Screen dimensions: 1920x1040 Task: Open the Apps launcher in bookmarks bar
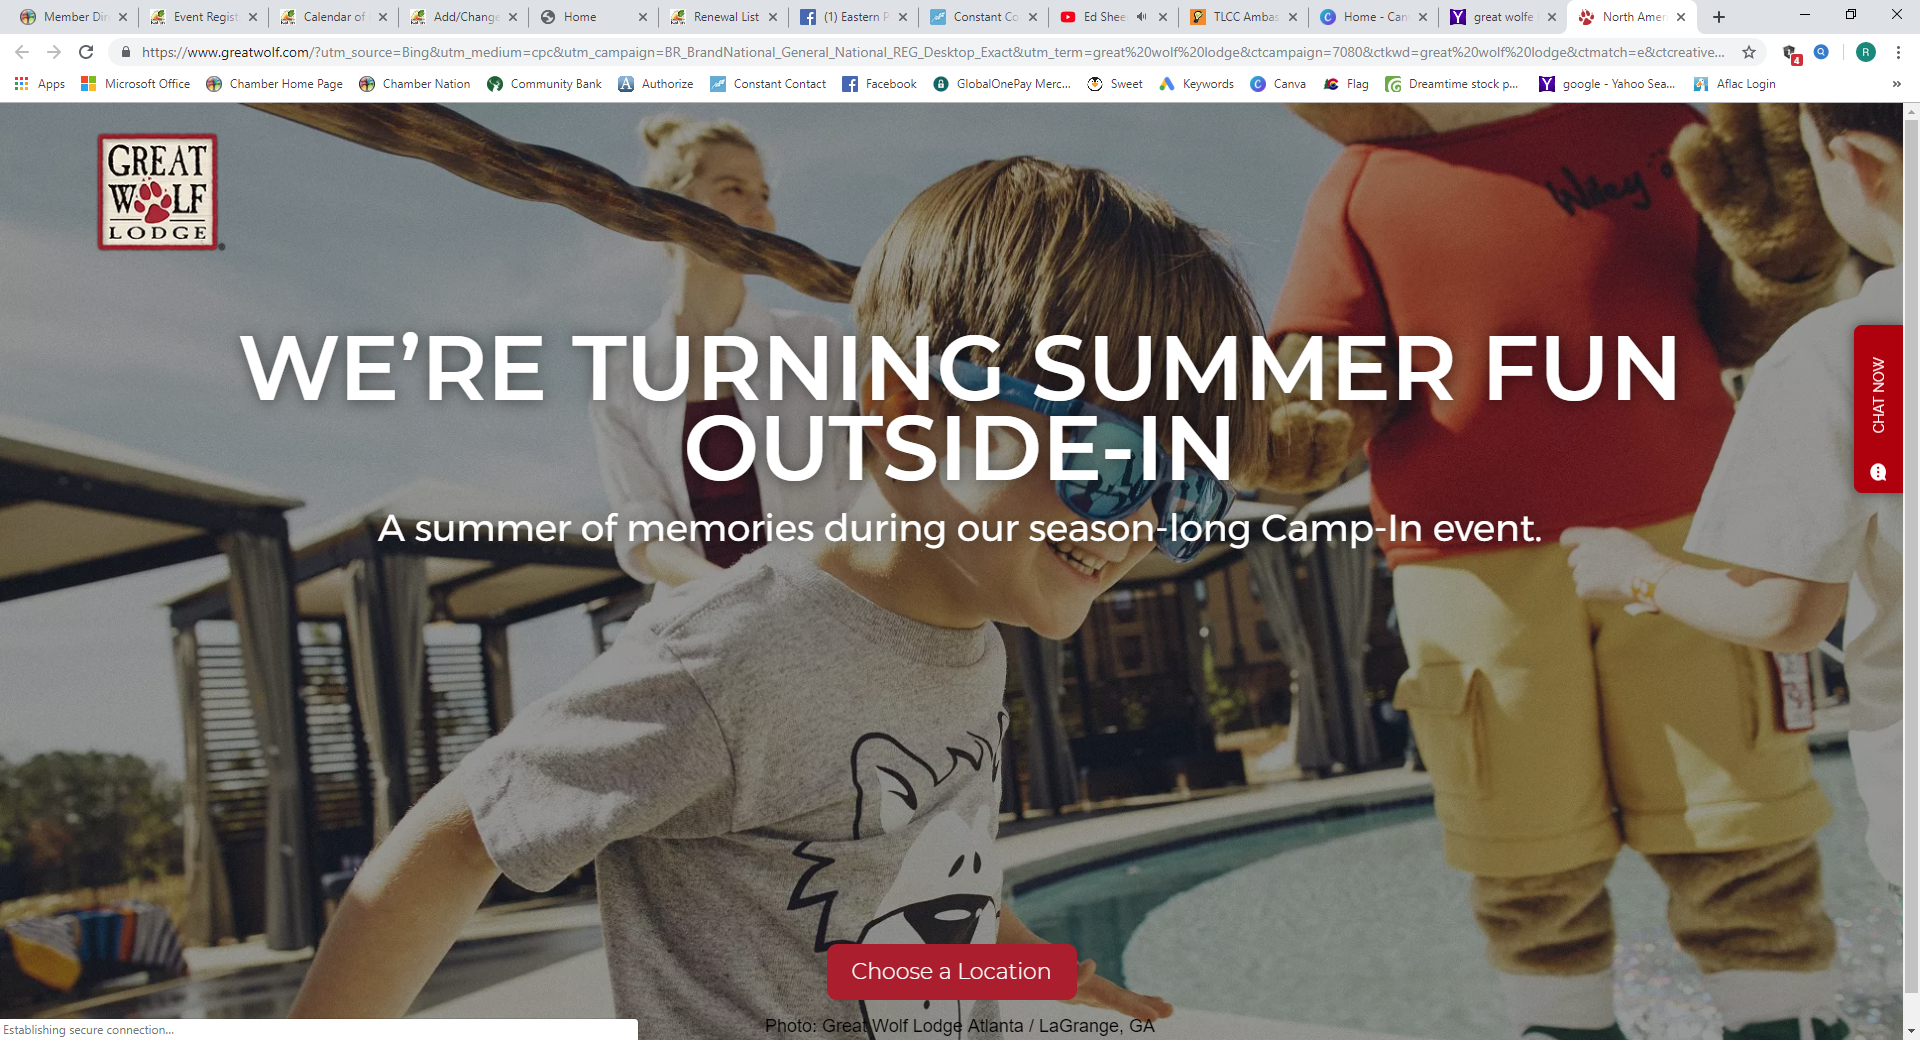(x=40, y=84)
